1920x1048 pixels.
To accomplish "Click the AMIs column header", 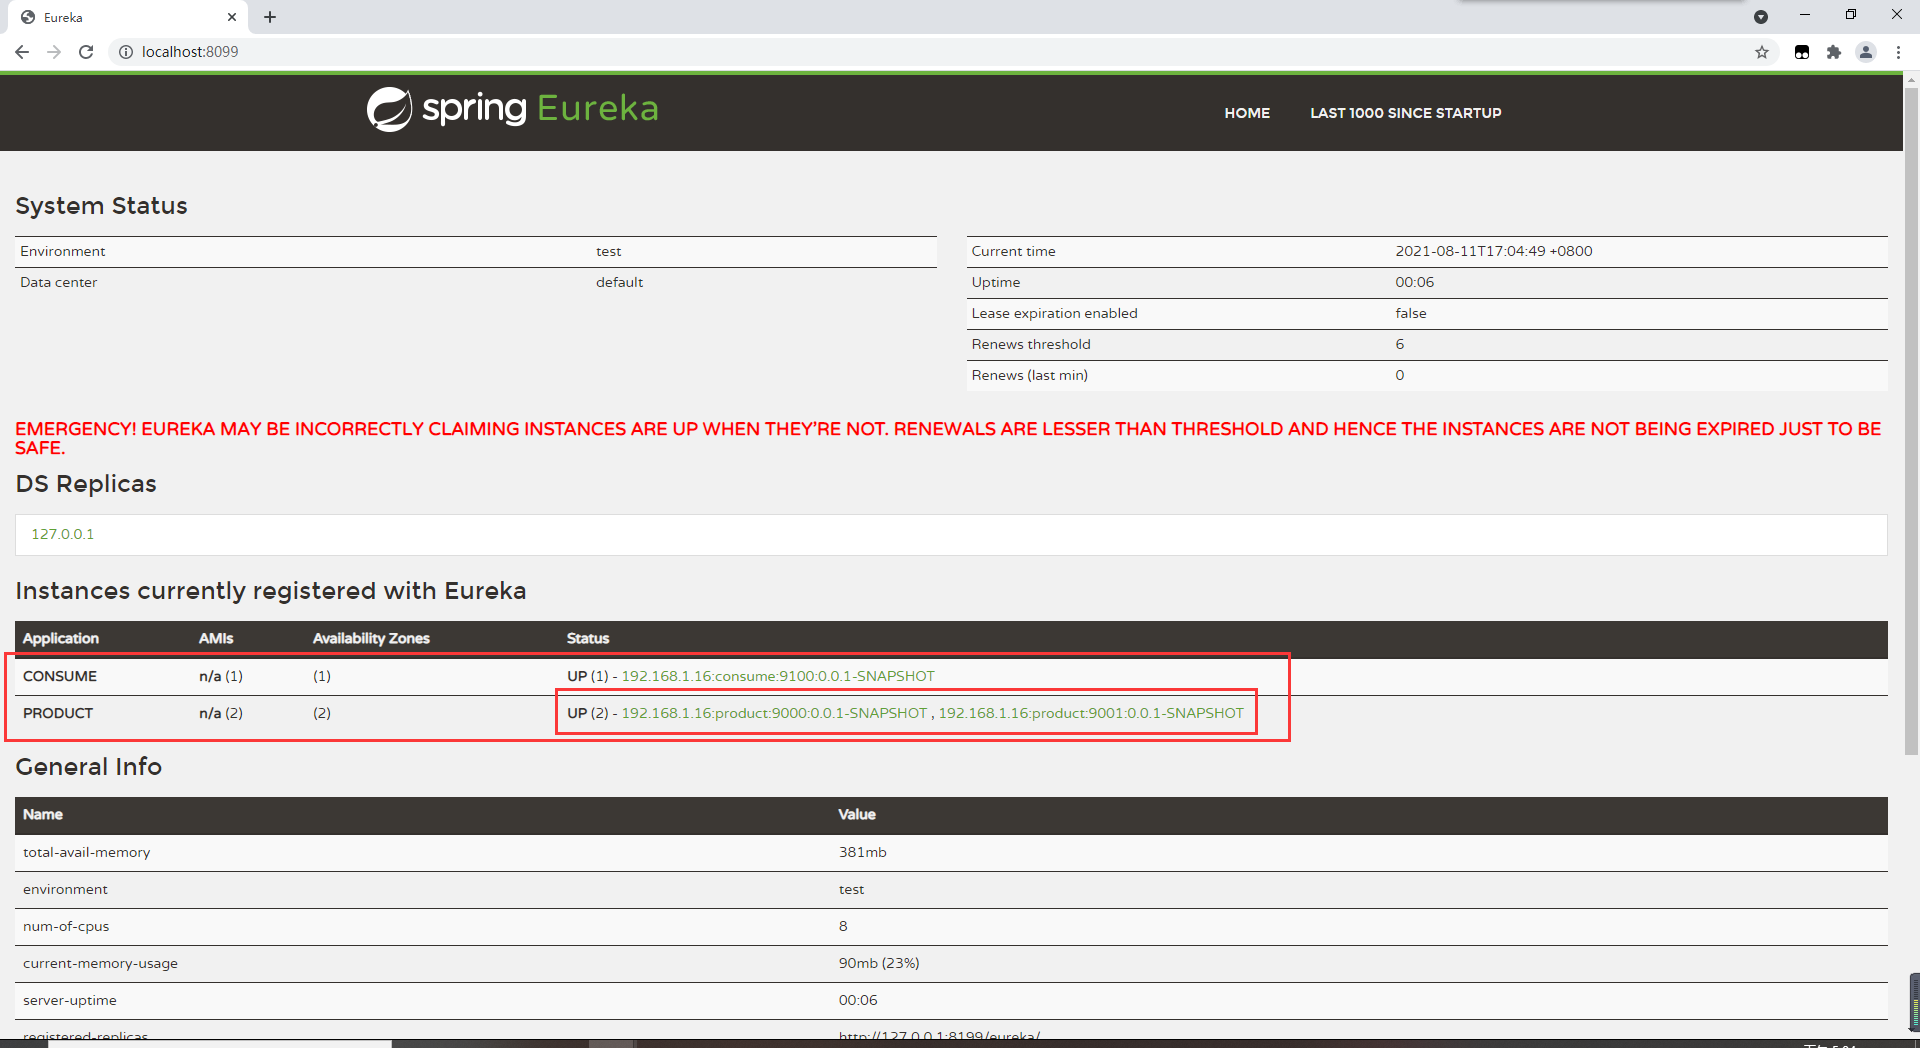I will click(216, 638).
